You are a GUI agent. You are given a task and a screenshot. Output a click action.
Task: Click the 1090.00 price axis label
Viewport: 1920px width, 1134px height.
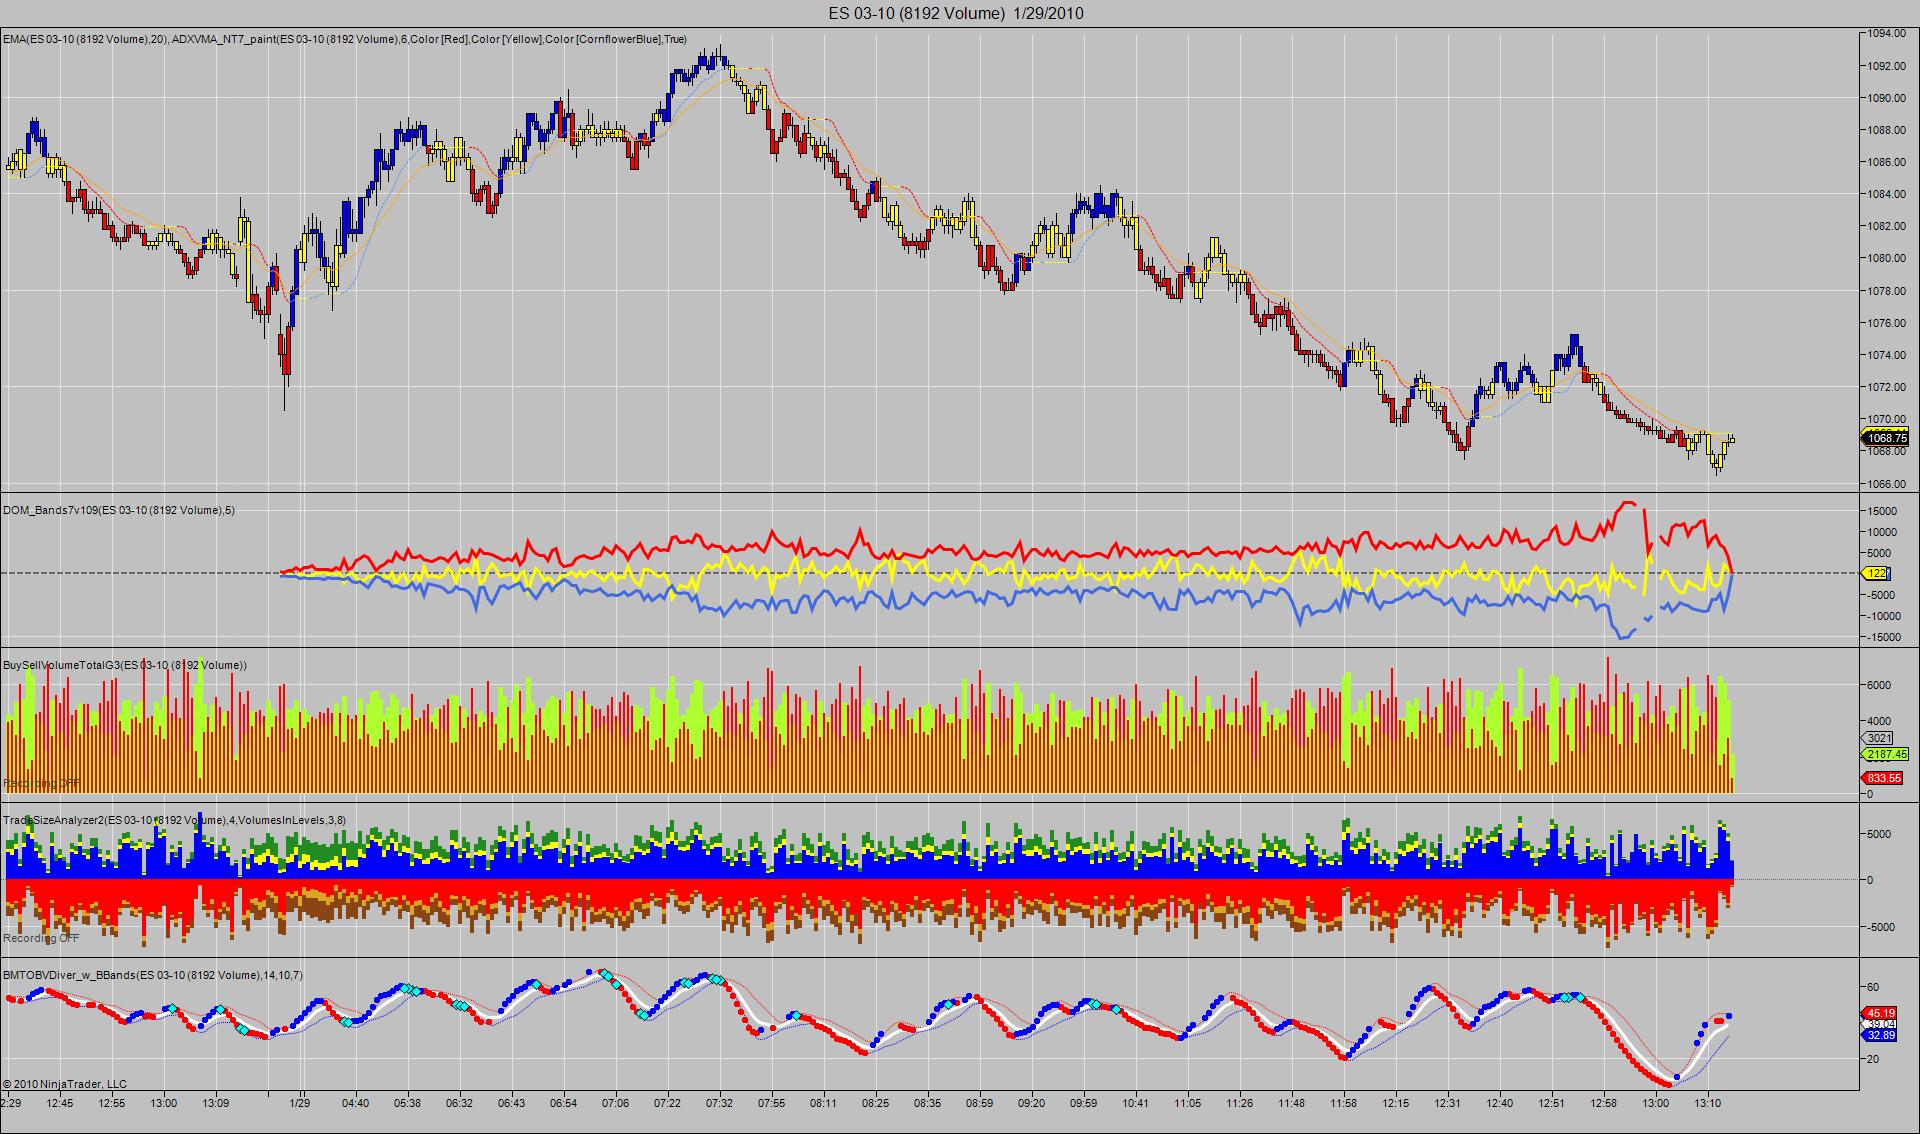tap(1886, 98)
